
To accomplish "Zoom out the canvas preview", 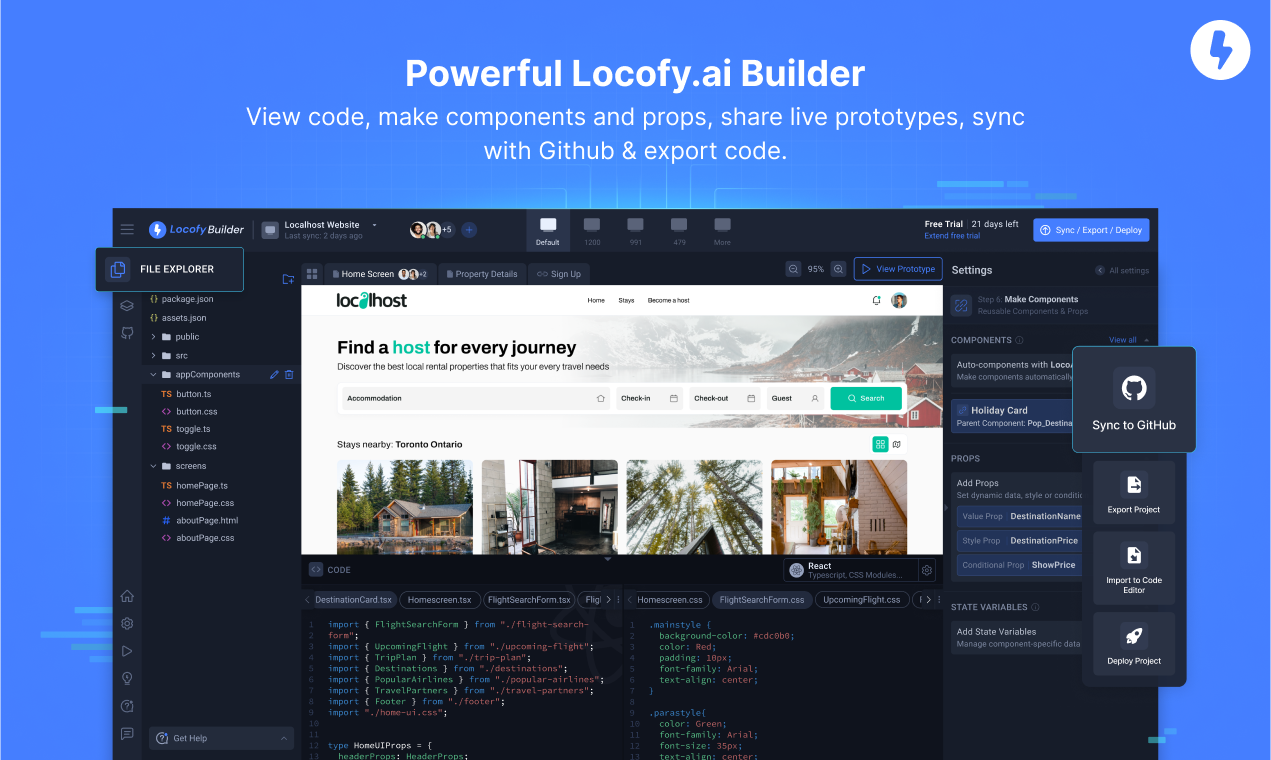I will pyautogui.click(x=793, y=269).
